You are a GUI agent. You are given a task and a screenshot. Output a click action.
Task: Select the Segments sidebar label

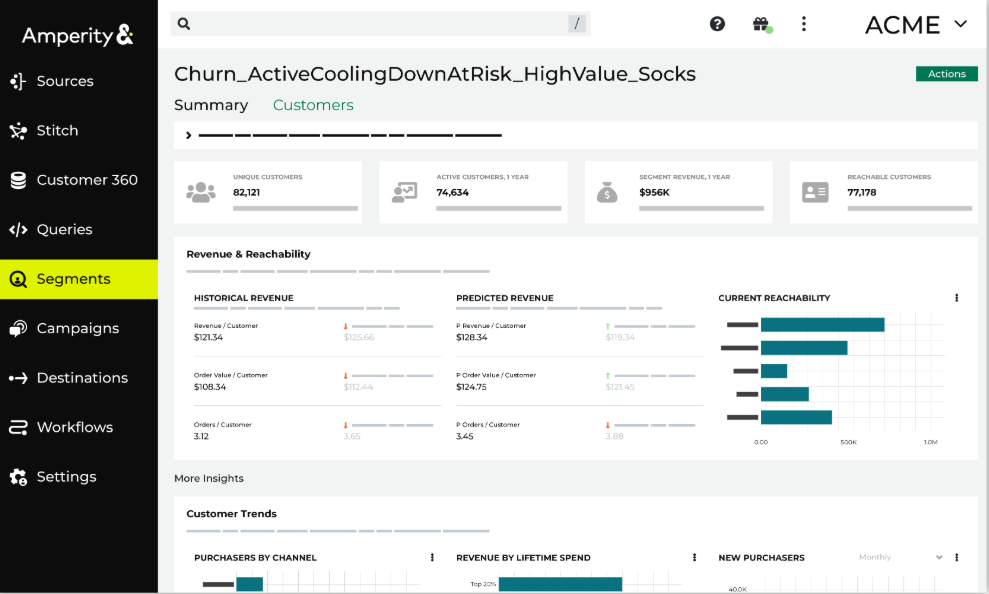(73, 279)
